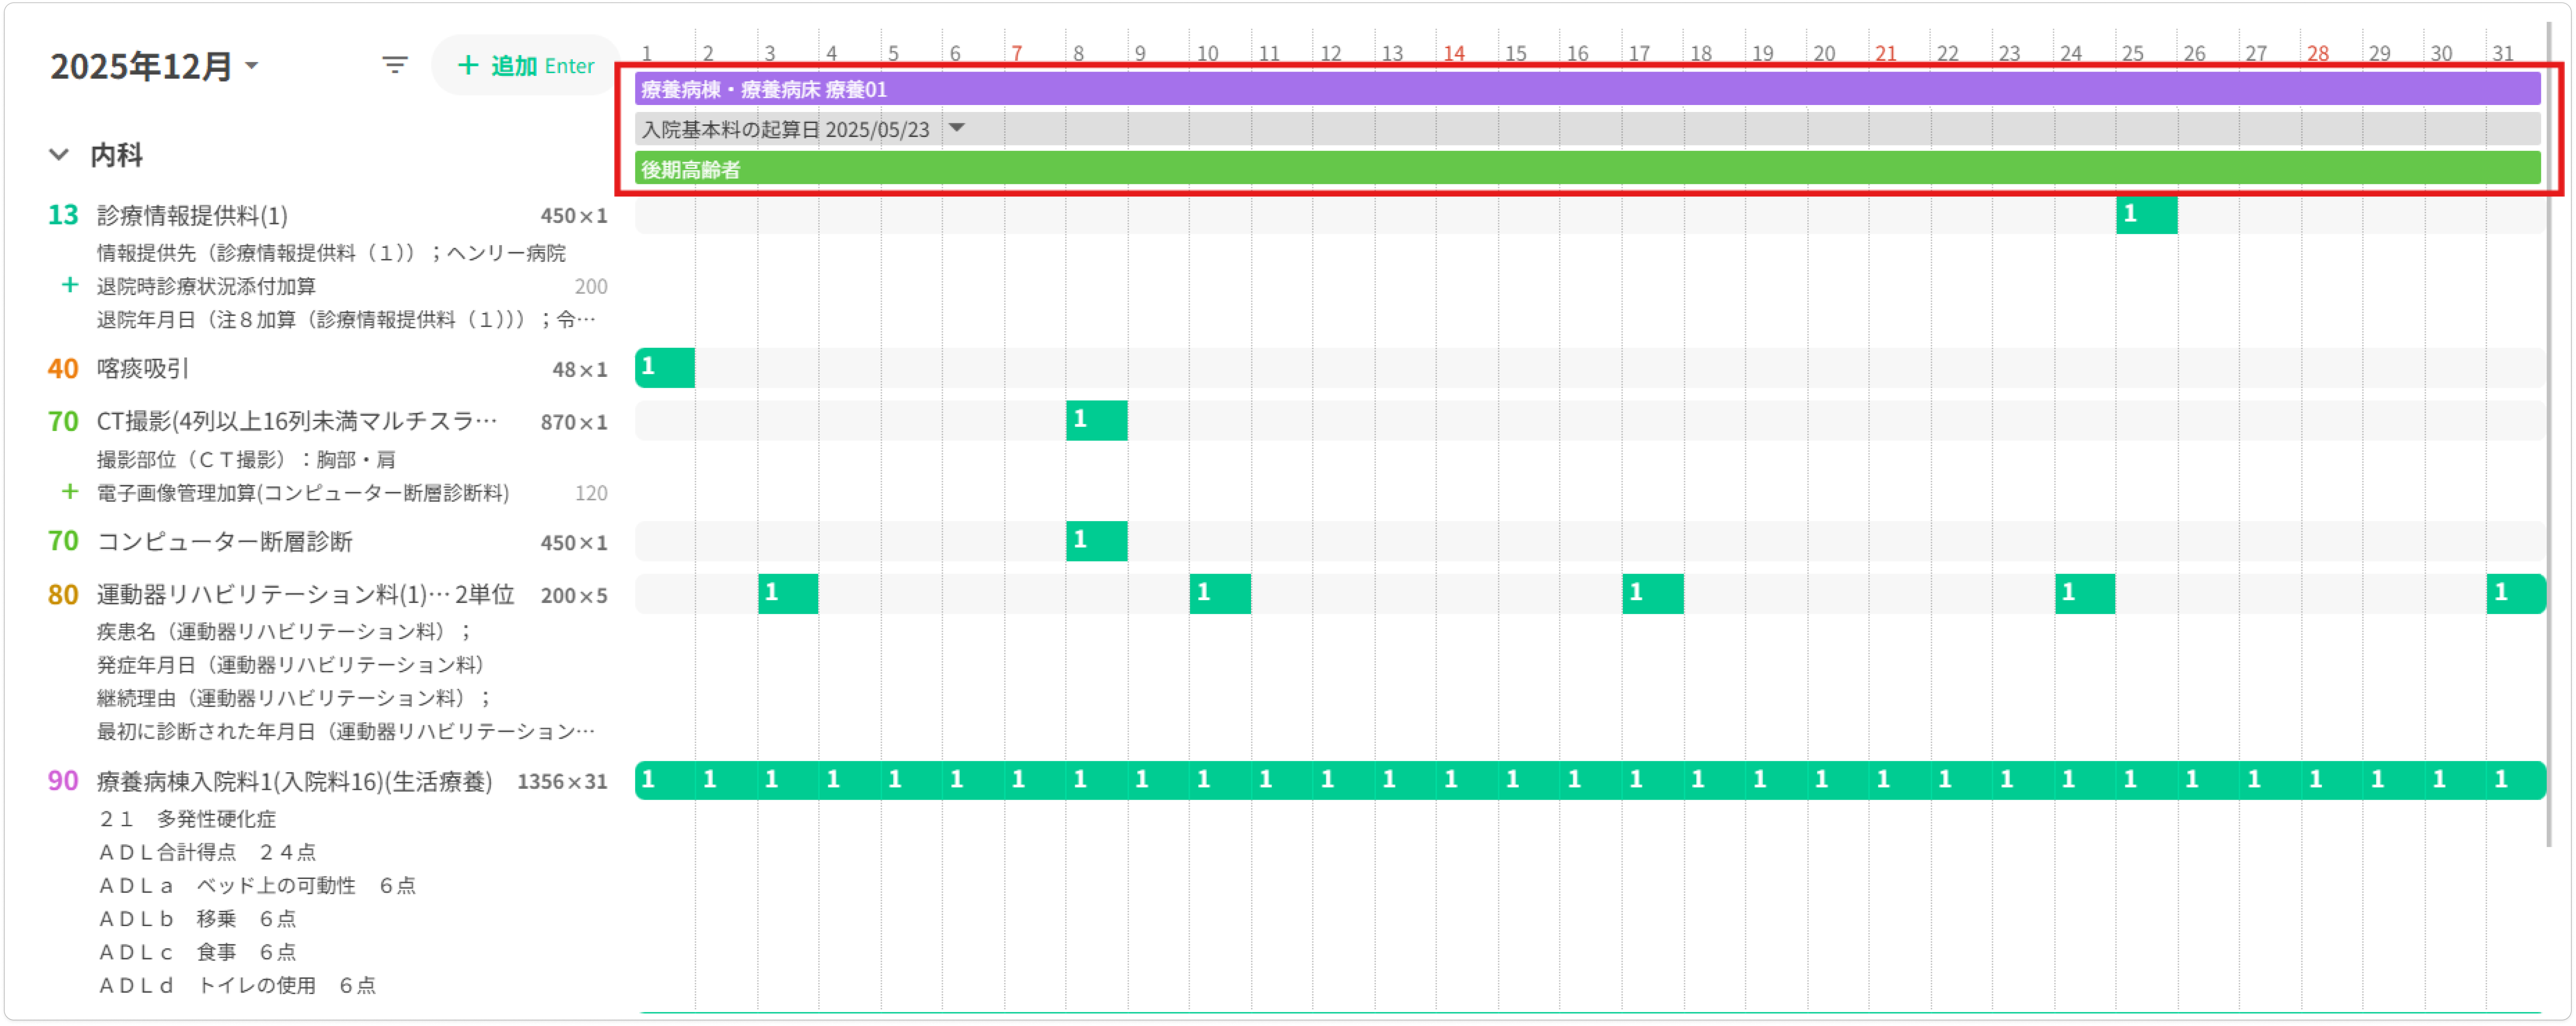Select the 診療情報提供料(1) item row

(192, 216)
